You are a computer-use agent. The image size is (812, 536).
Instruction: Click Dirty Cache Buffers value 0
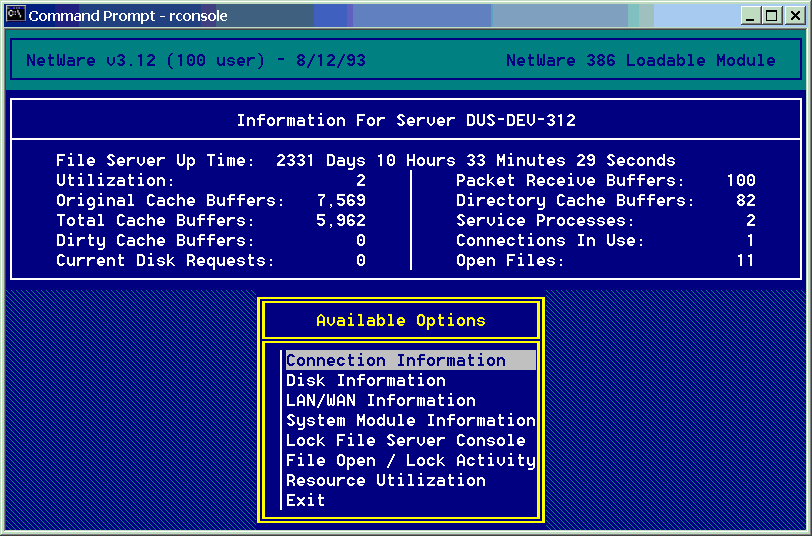(x=361, y=240)
